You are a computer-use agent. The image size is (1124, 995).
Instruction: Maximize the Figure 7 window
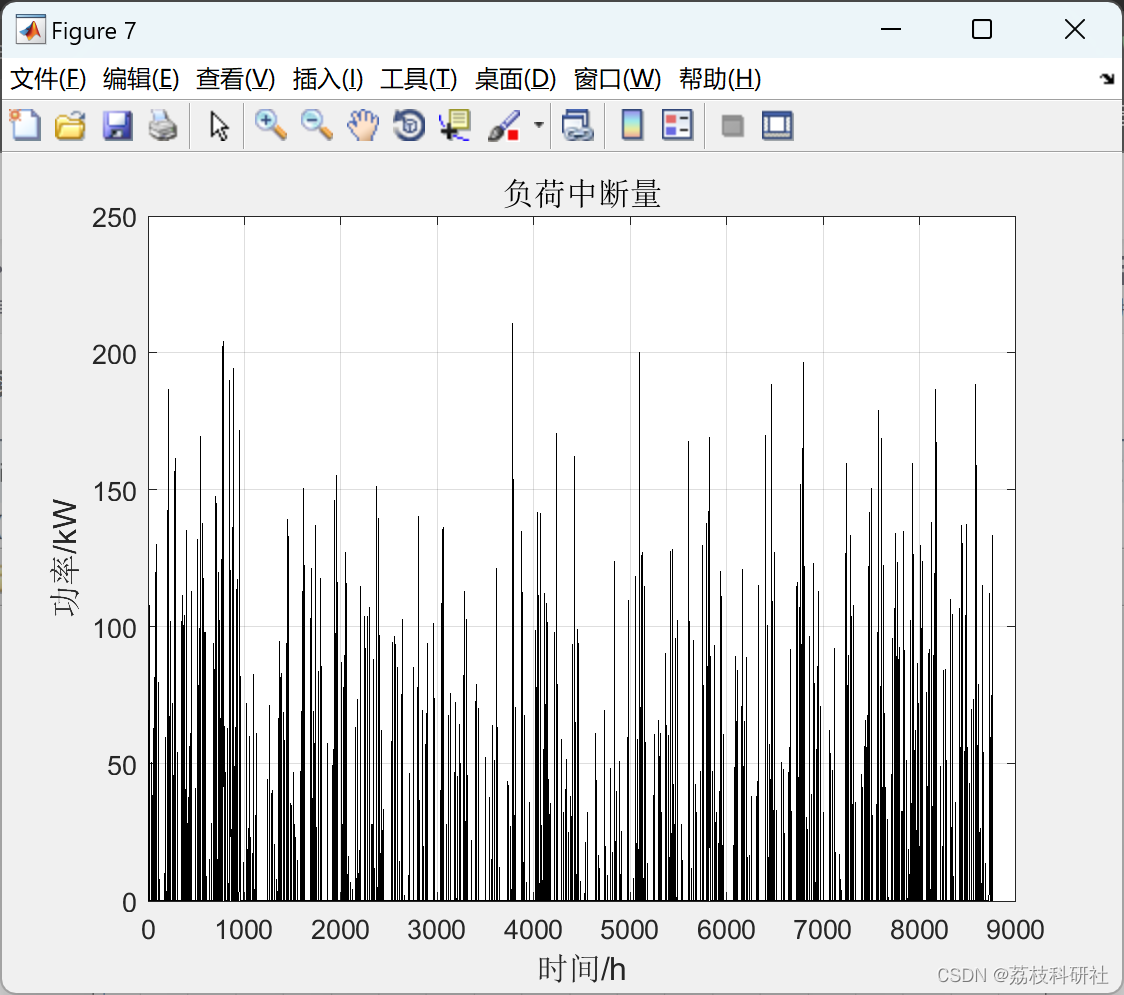pyautogui.click(x=981, y=29)
